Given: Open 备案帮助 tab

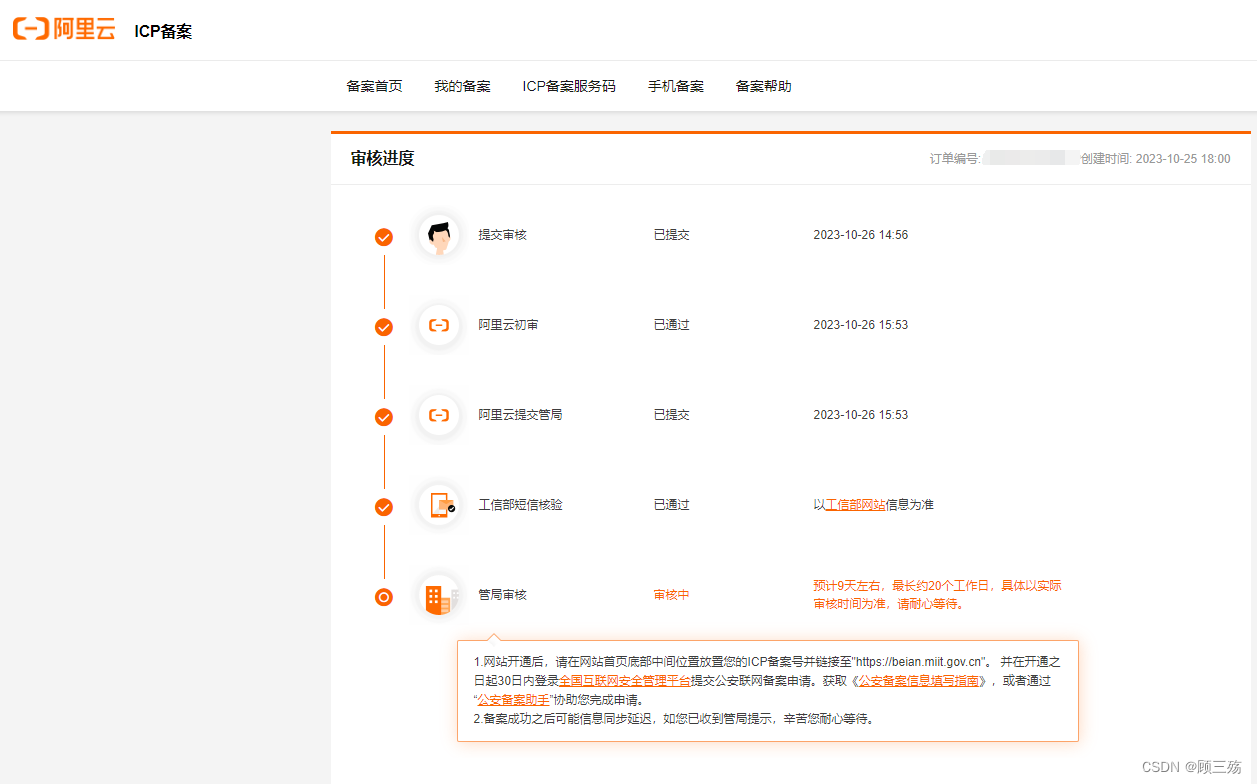Looking at the screenshot, I should tap(763, 86).
